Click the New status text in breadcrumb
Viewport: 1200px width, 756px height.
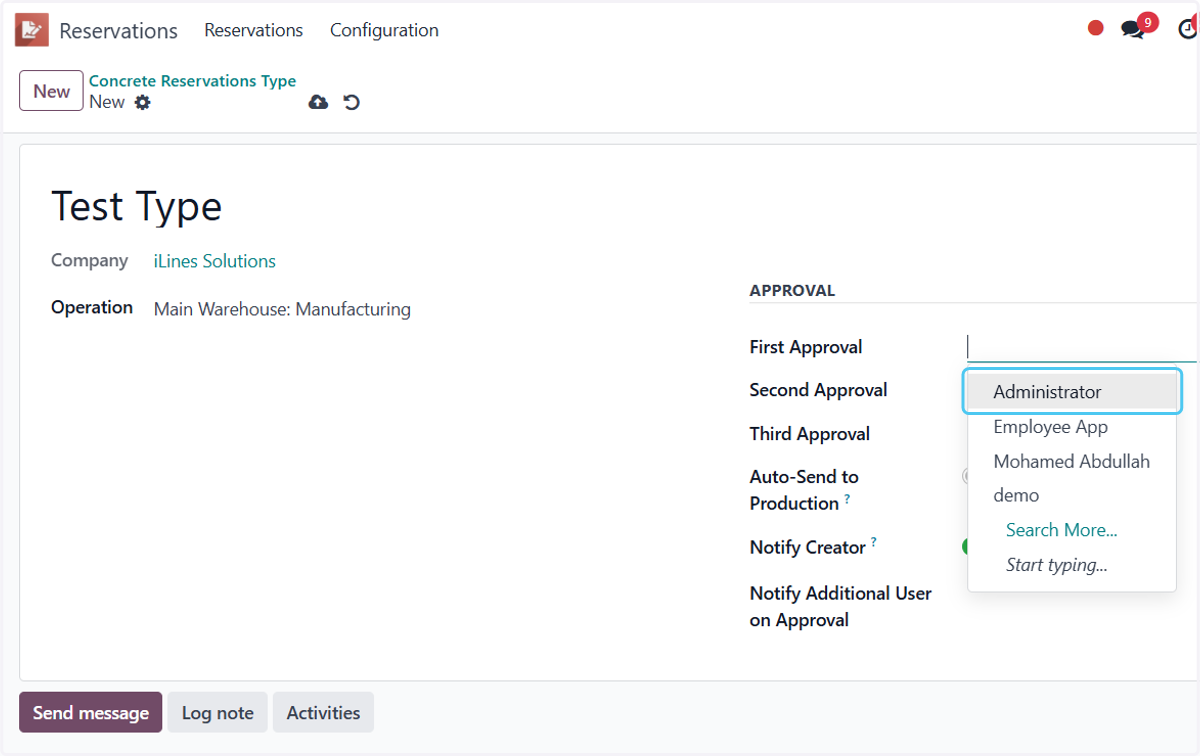[x=107, y=102]
